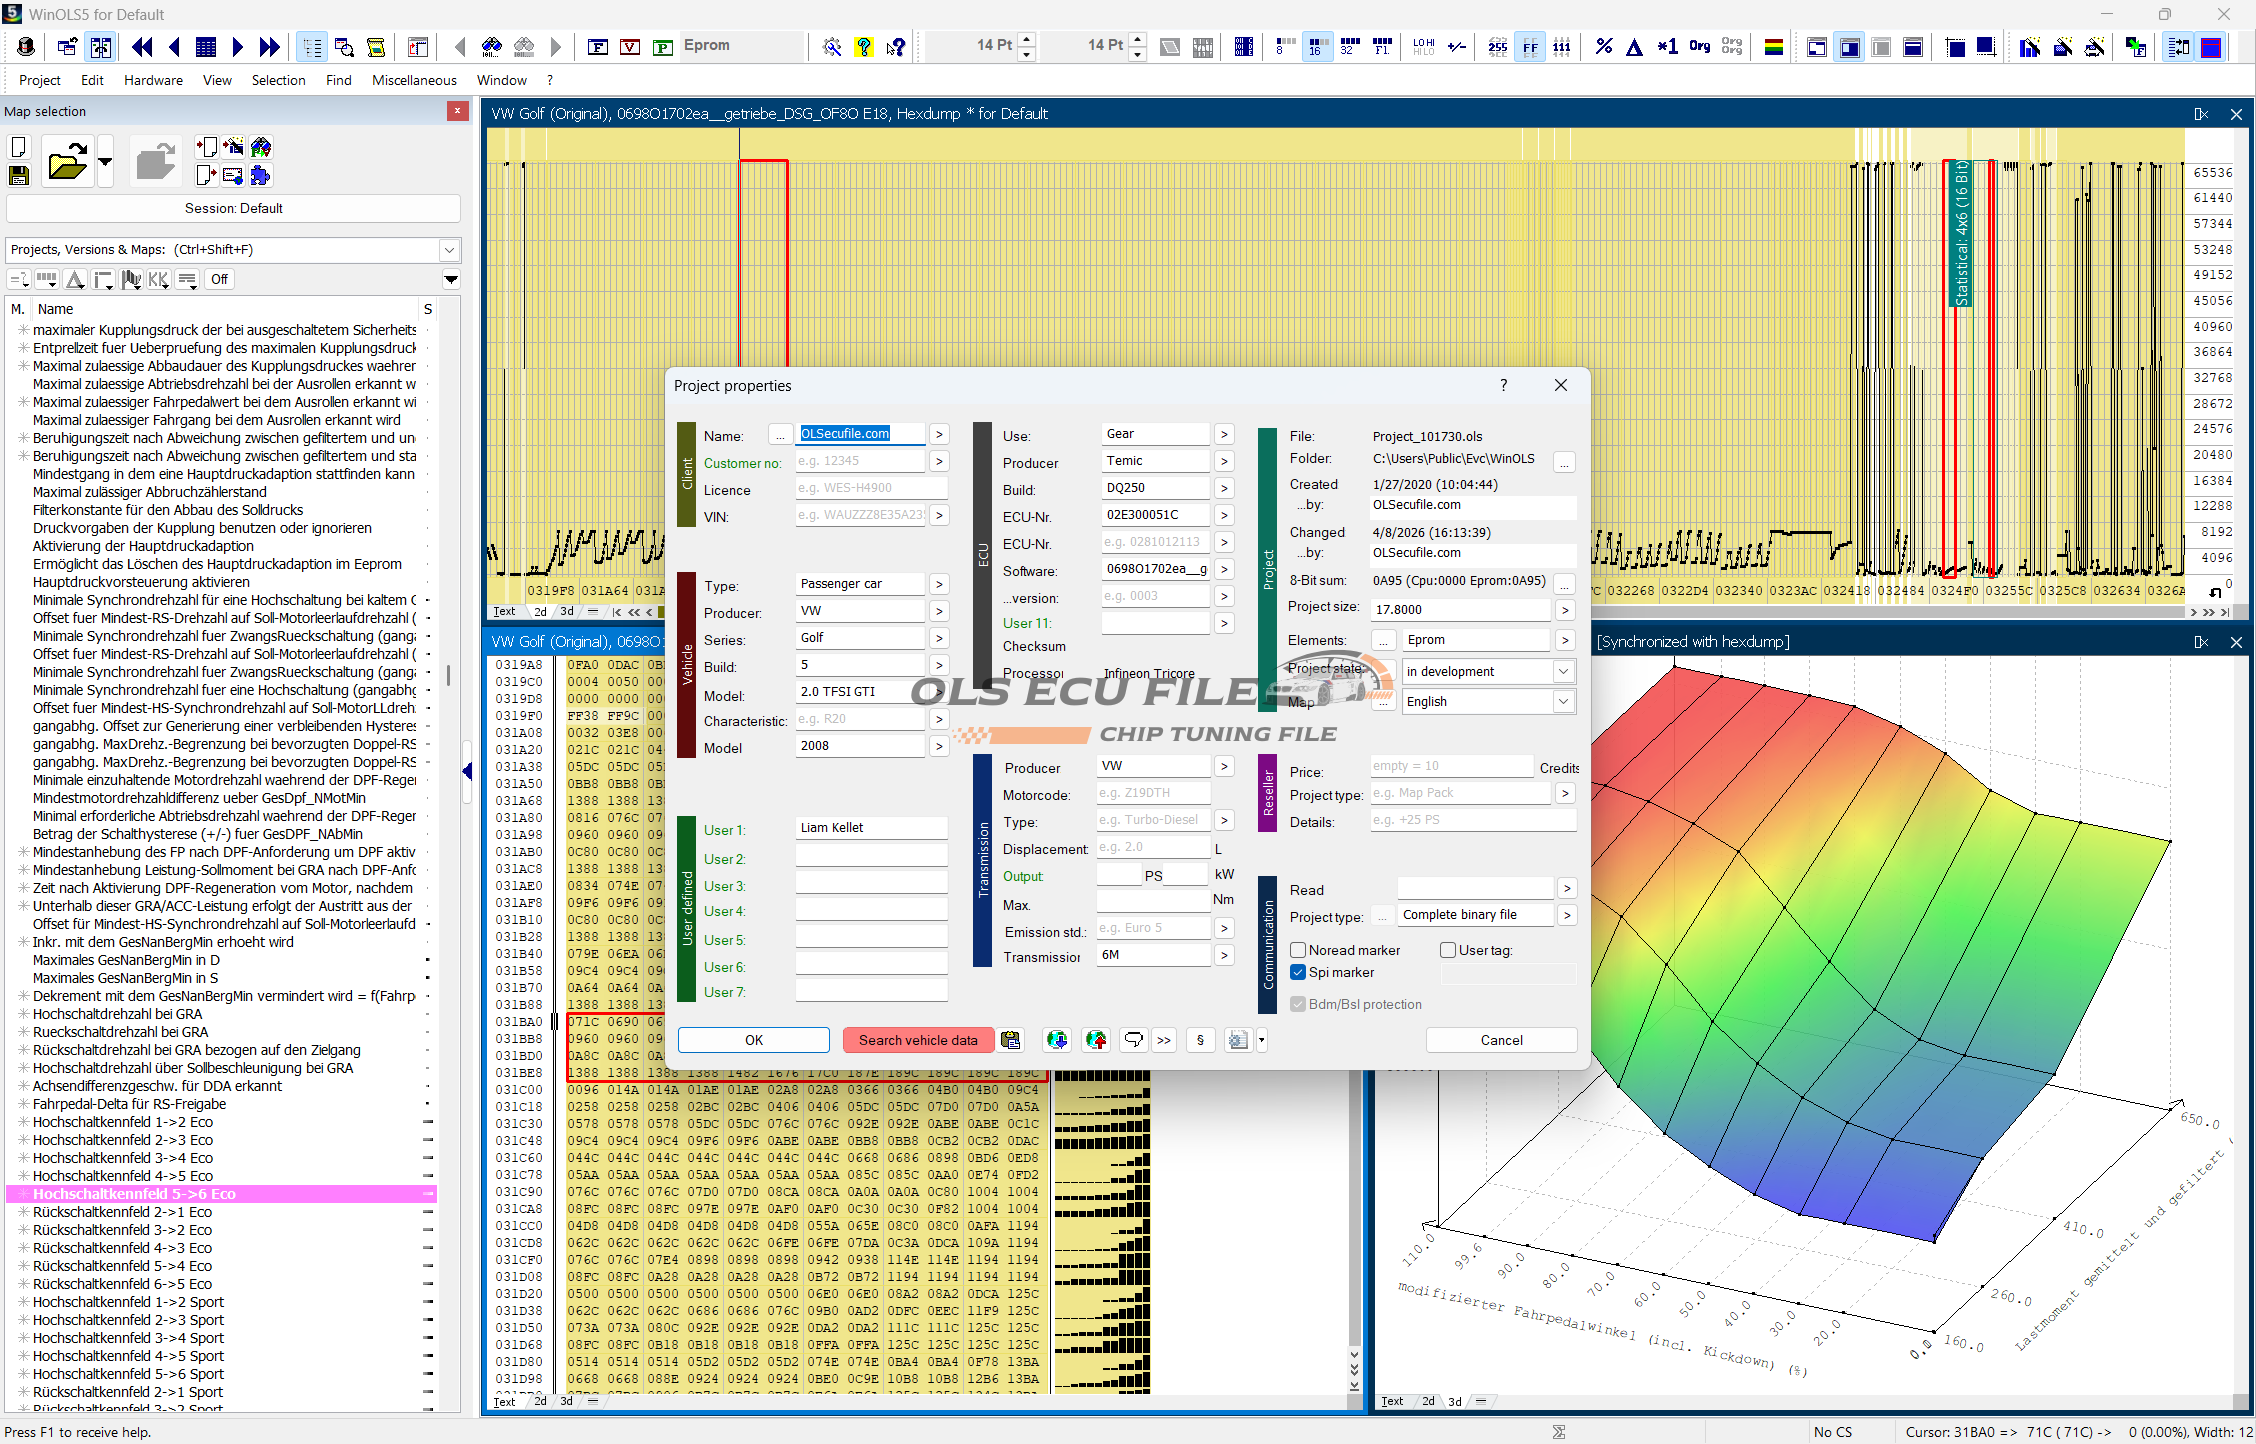Viewport: 2256px width, 1444px height.
Task: Click the percent display toolbar icon
Action: pyautogui.click(x=1604, y=46)
